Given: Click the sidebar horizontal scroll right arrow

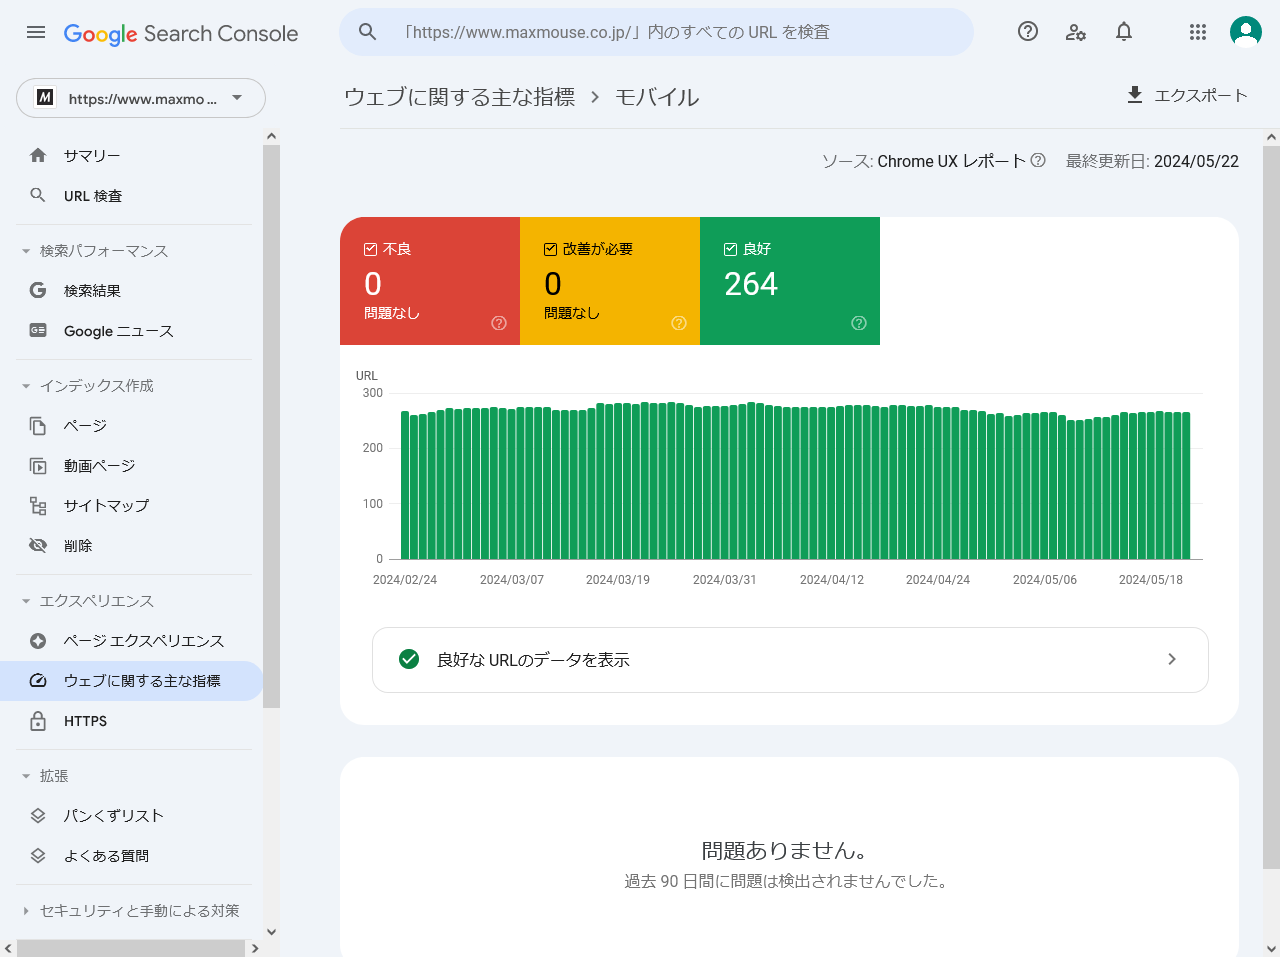Looking at the screenshot, I should [x=255, y=948].
